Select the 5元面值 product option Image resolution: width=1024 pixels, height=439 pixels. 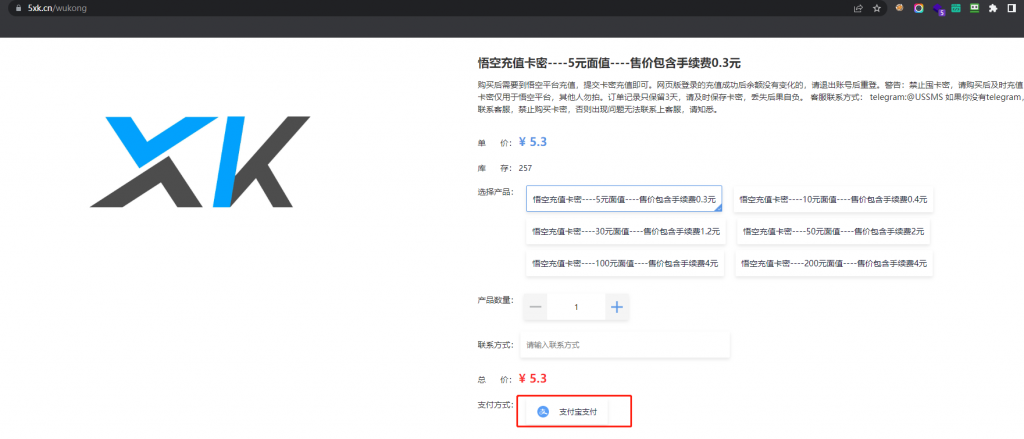(x=624, y=199)
